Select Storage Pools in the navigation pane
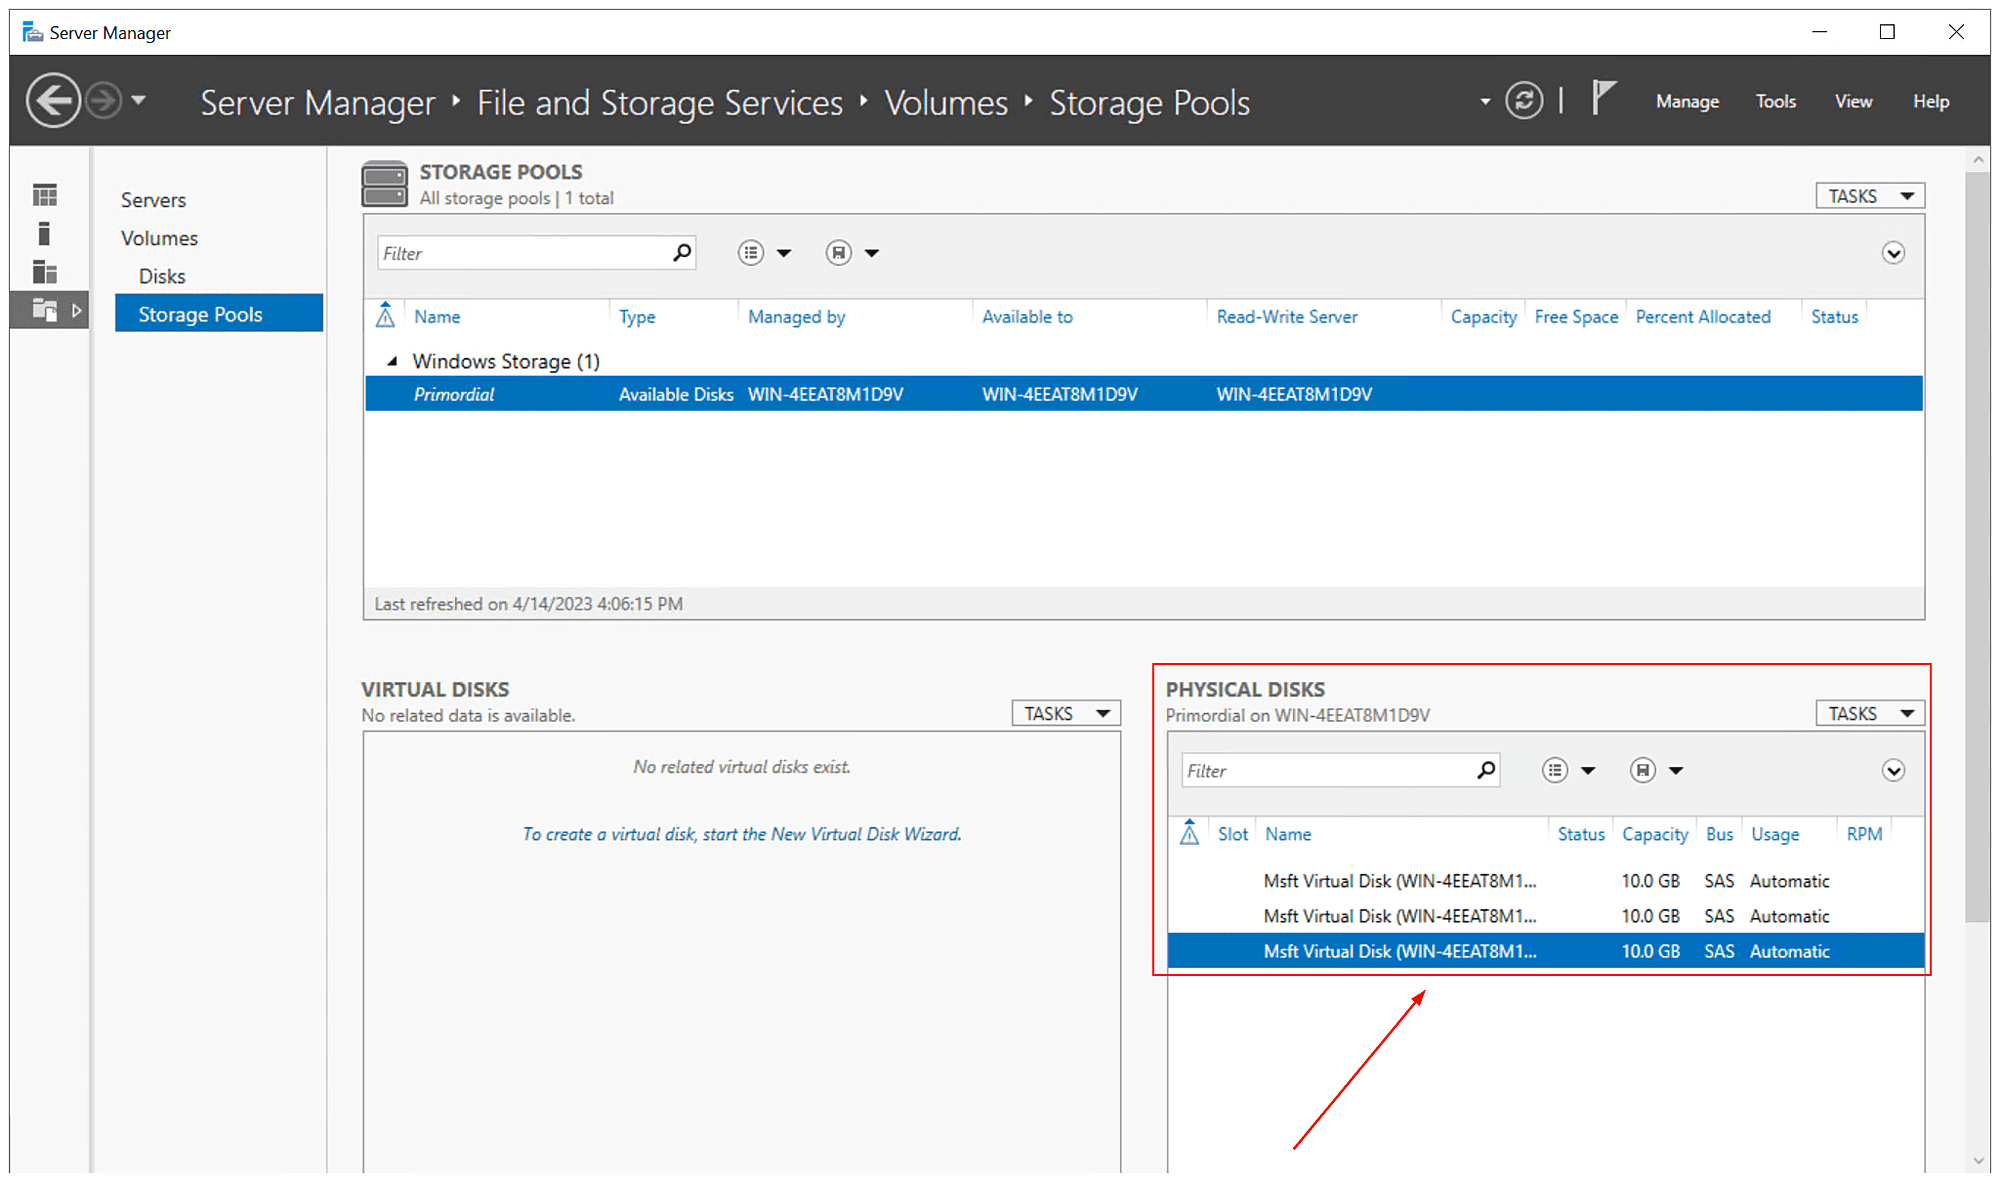Viewport: 2000px width, 1179px height. [219, 313]
